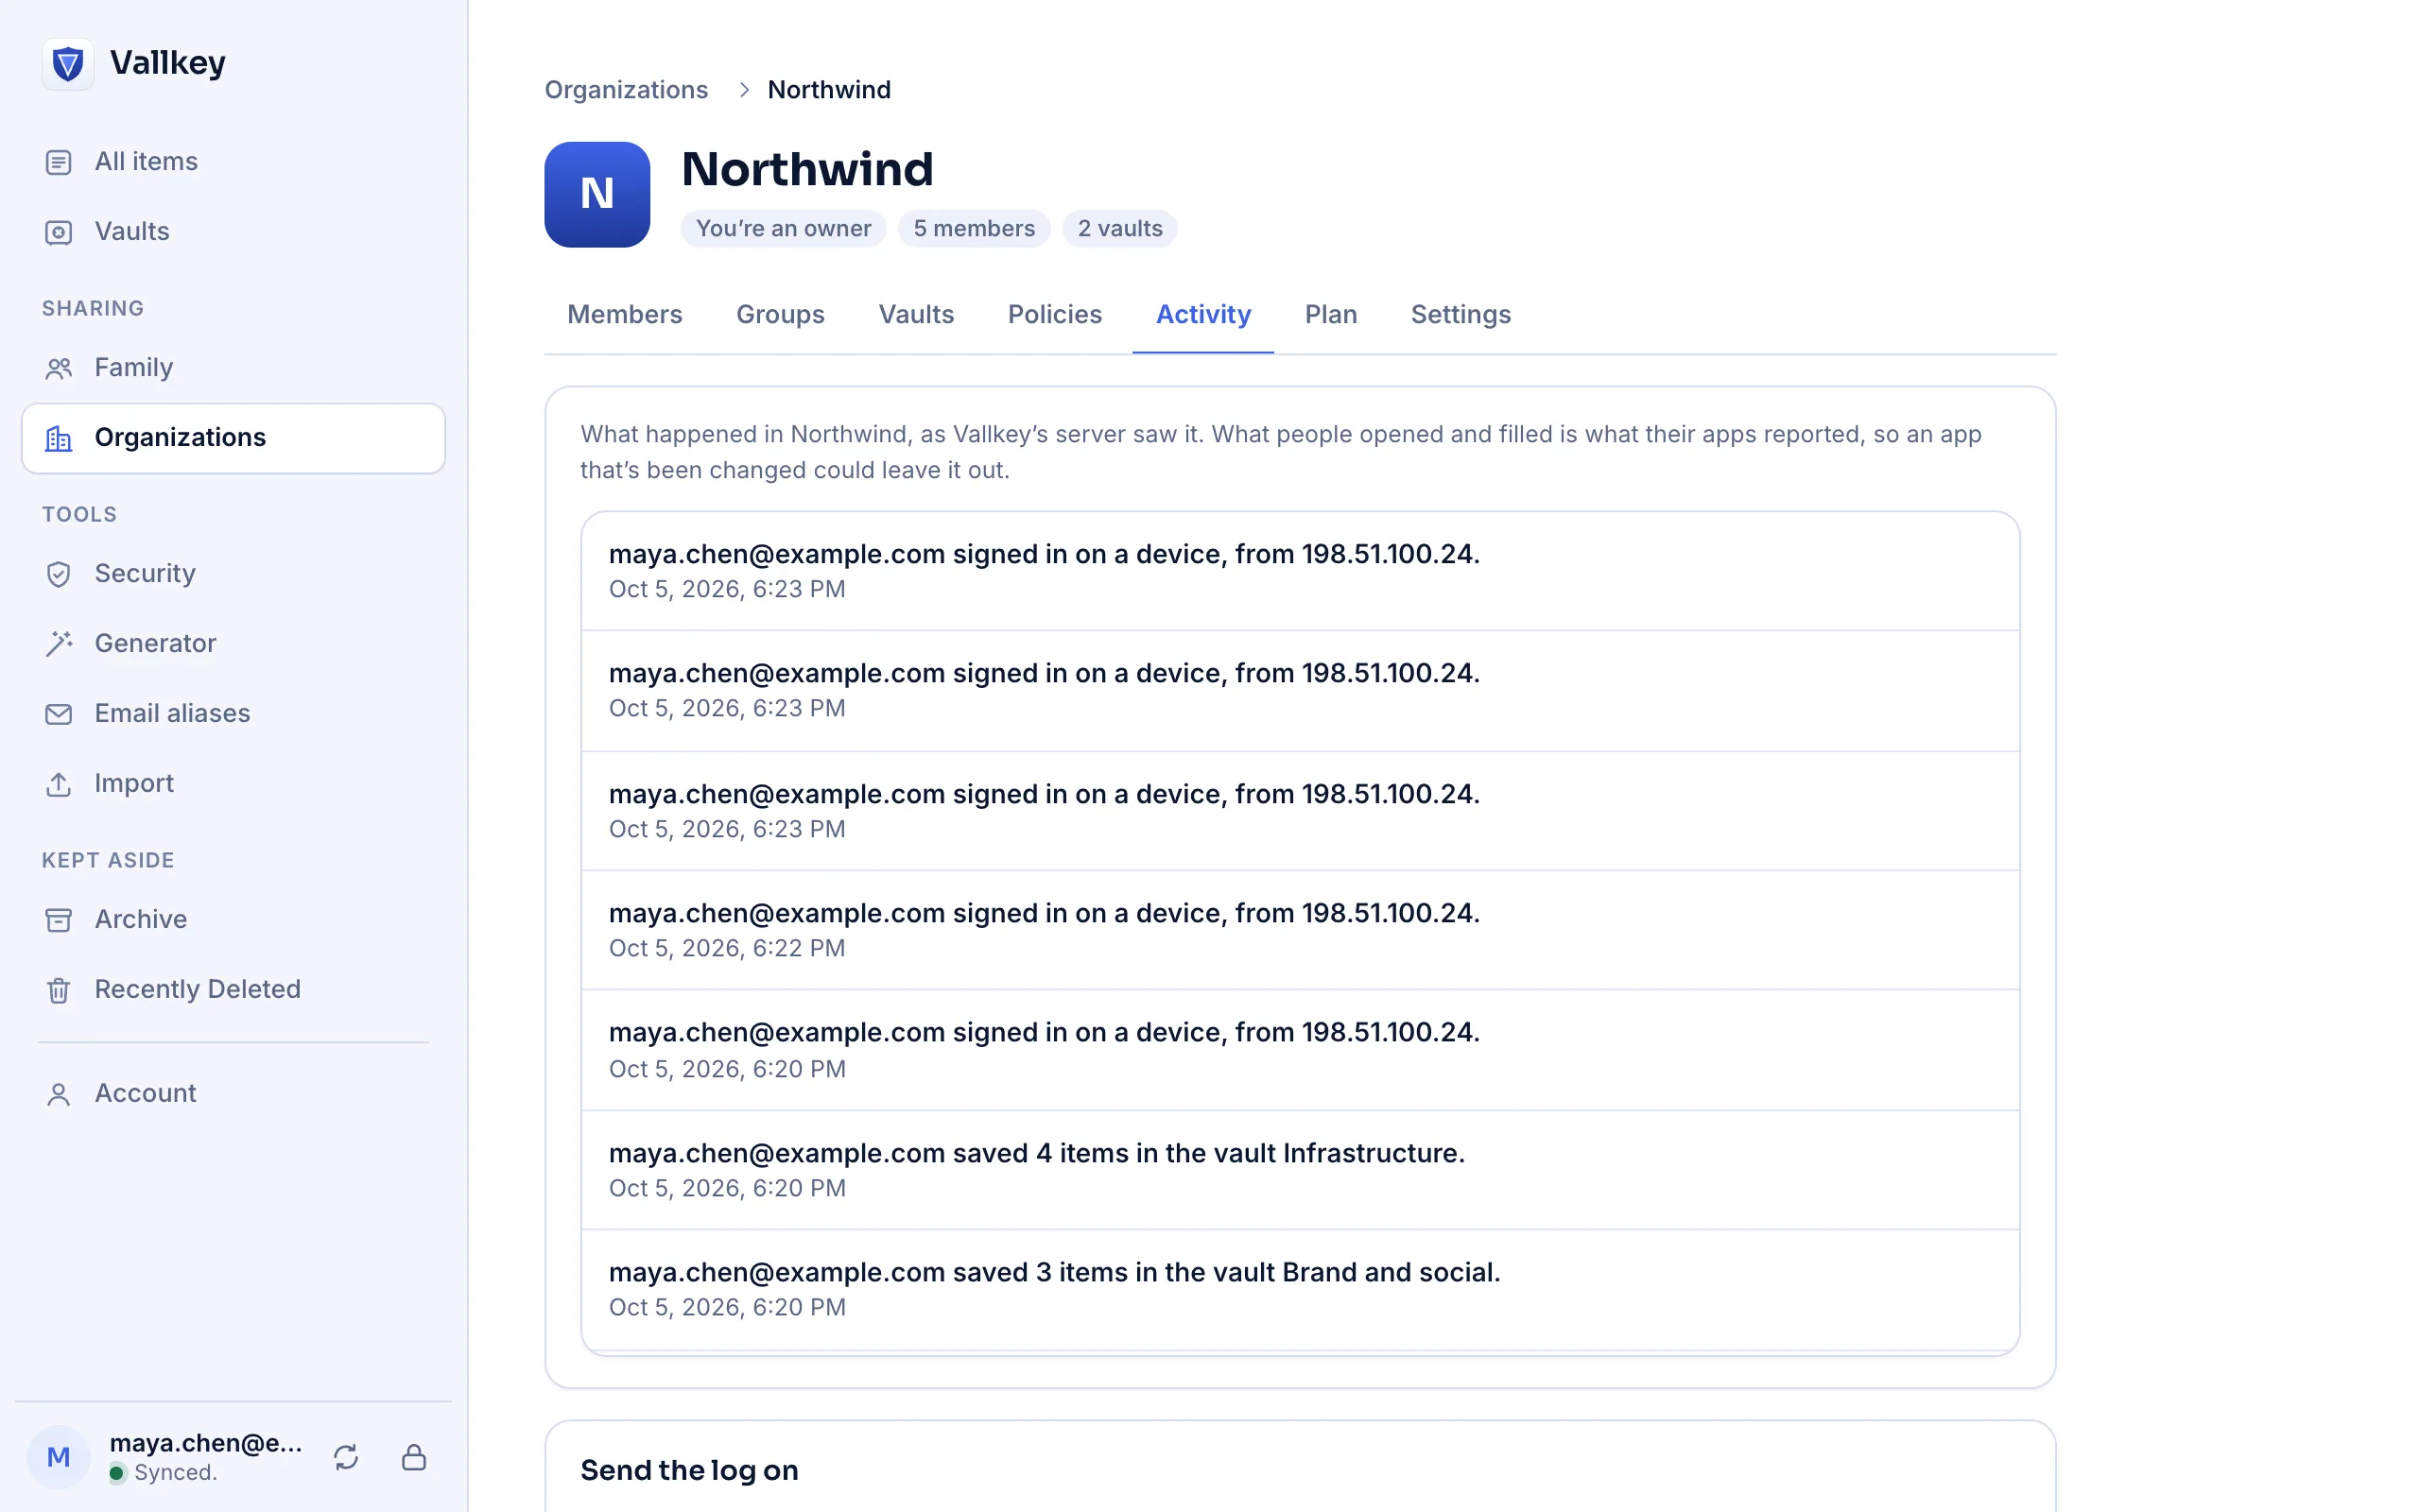This screenshot has width=2420, height=1512.
Task: Click the 2 vaults badge
Action: point(1120,229)
